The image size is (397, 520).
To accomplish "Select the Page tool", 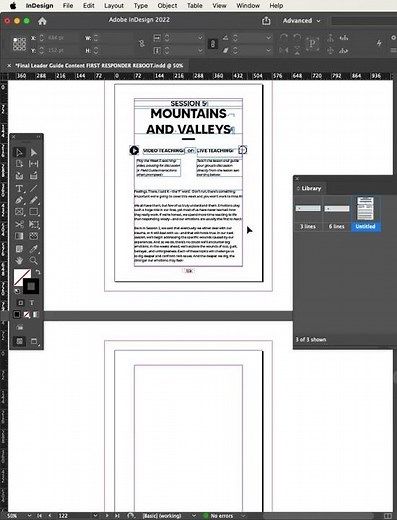I will pyautogui.click(x=19, y=164).
